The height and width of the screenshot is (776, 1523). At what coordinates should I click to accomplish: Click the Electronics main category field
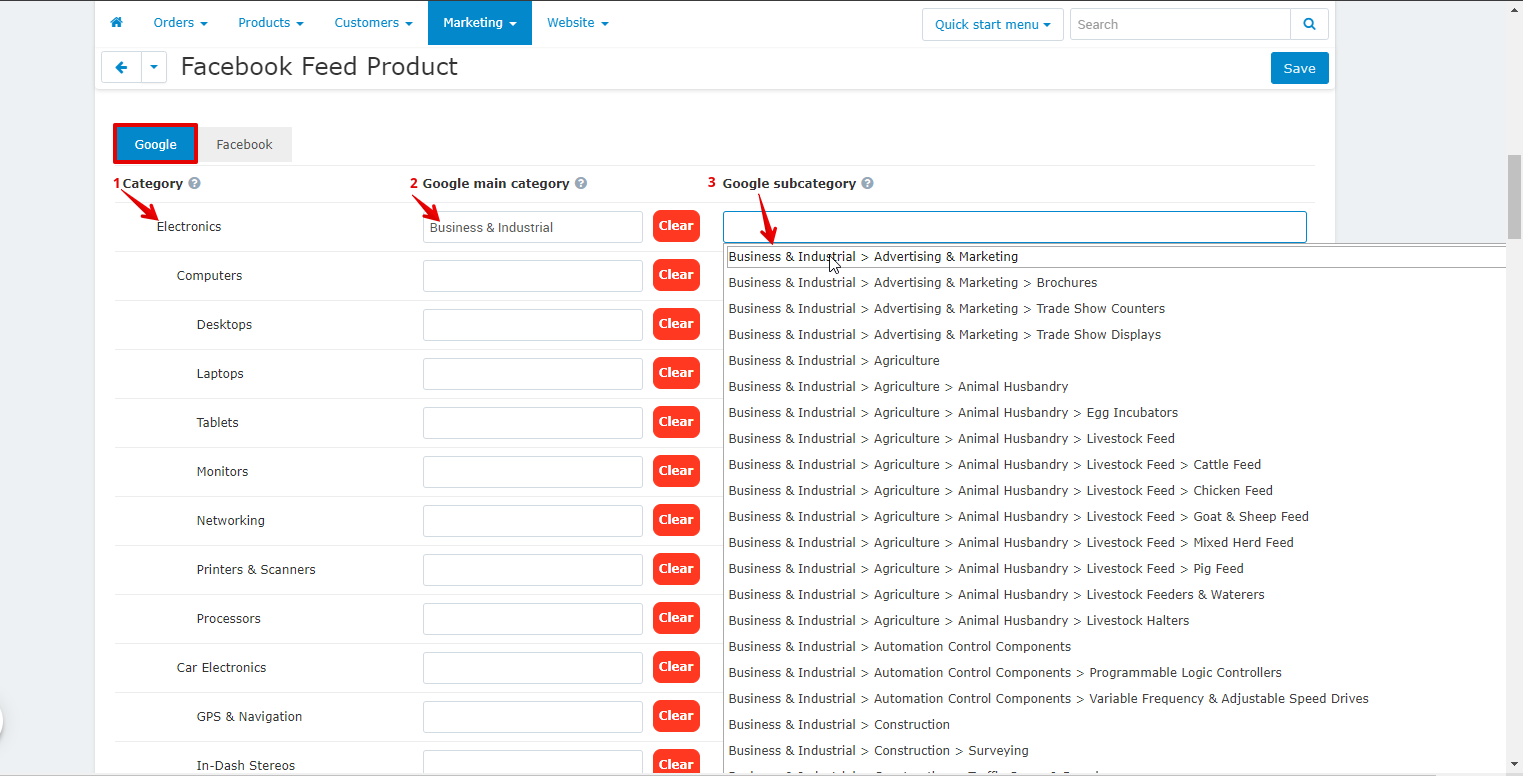[533, 227]
